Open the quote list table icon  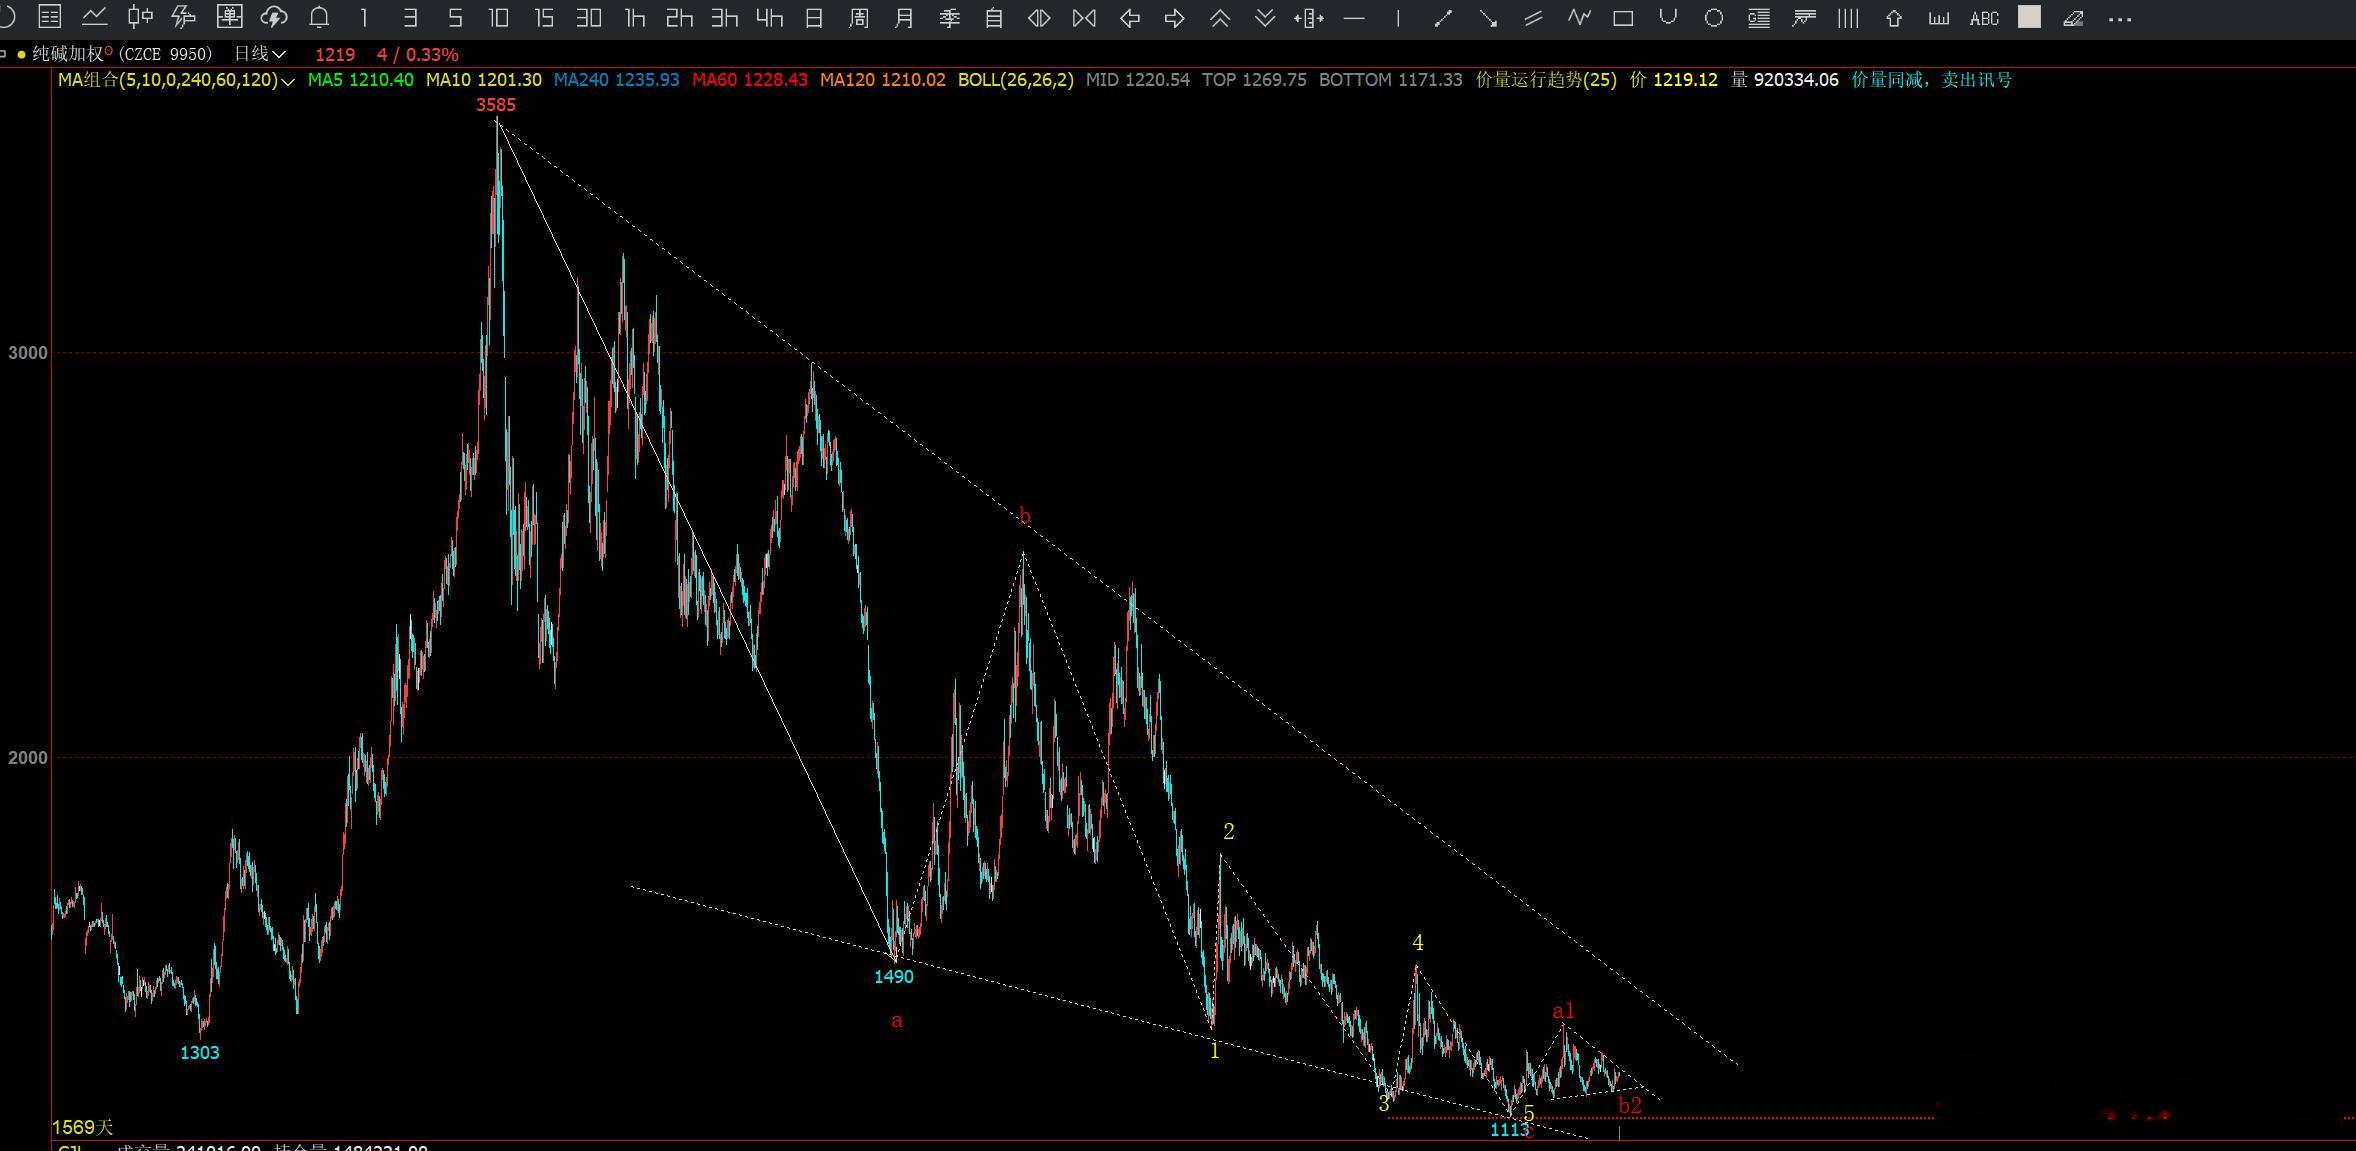pos(49,17)
